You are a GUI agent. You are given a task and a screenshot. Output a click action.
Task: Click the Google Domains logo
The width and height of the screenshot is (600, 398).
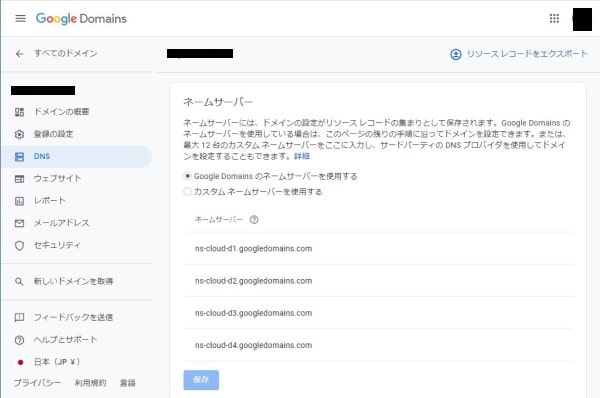(x=81, y=18)
